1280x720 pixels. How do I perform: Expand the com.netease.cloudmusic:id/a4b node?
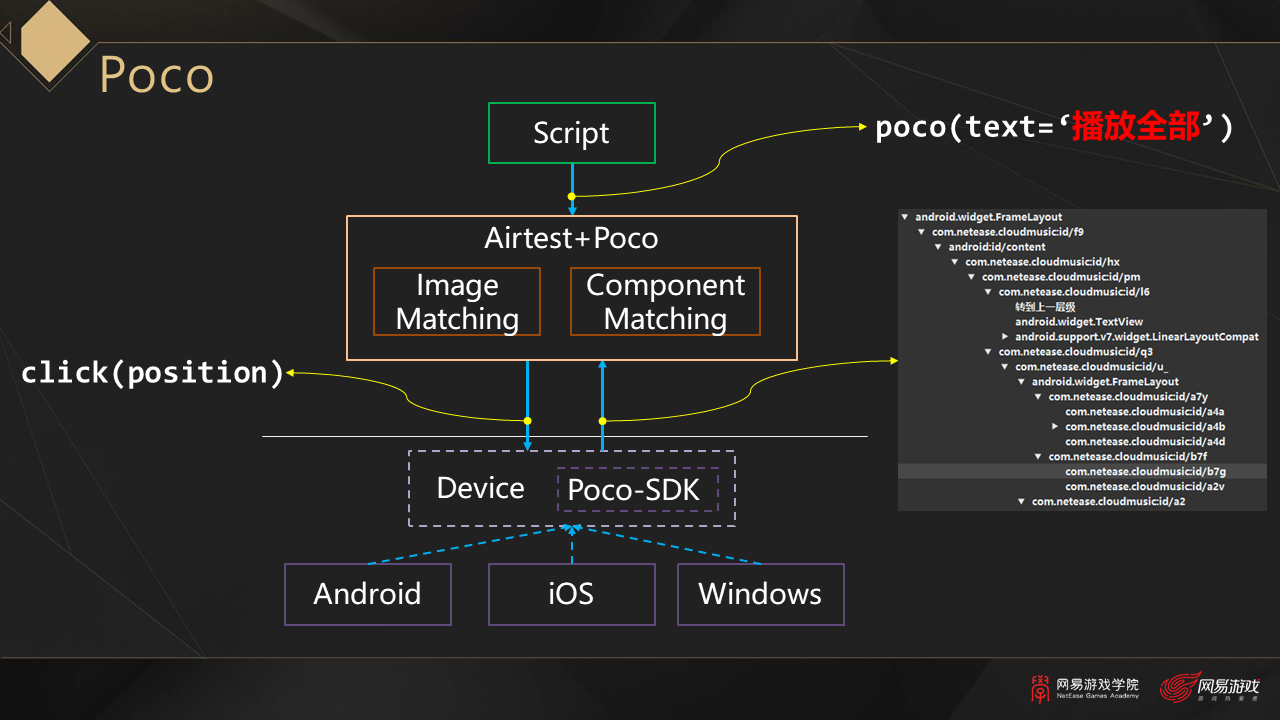click(x=1055, y=427)
